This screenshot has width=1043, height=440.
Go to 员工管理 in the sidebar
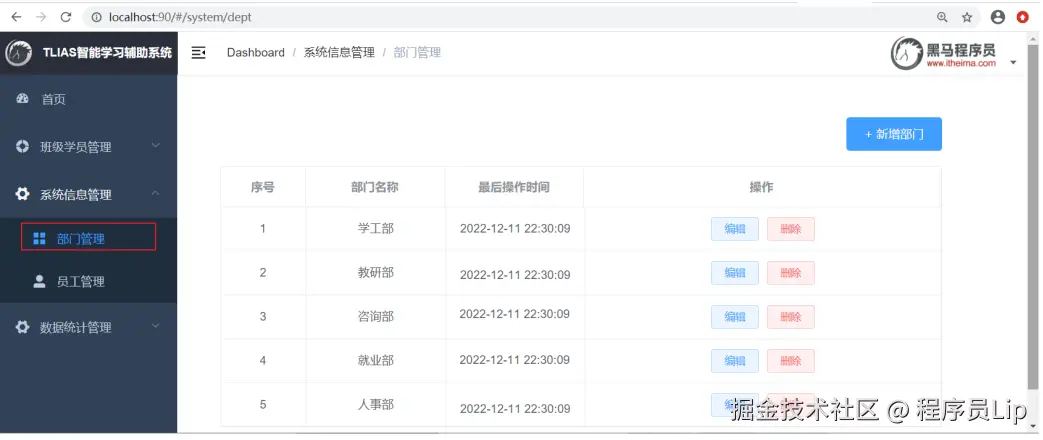point(88,282)
